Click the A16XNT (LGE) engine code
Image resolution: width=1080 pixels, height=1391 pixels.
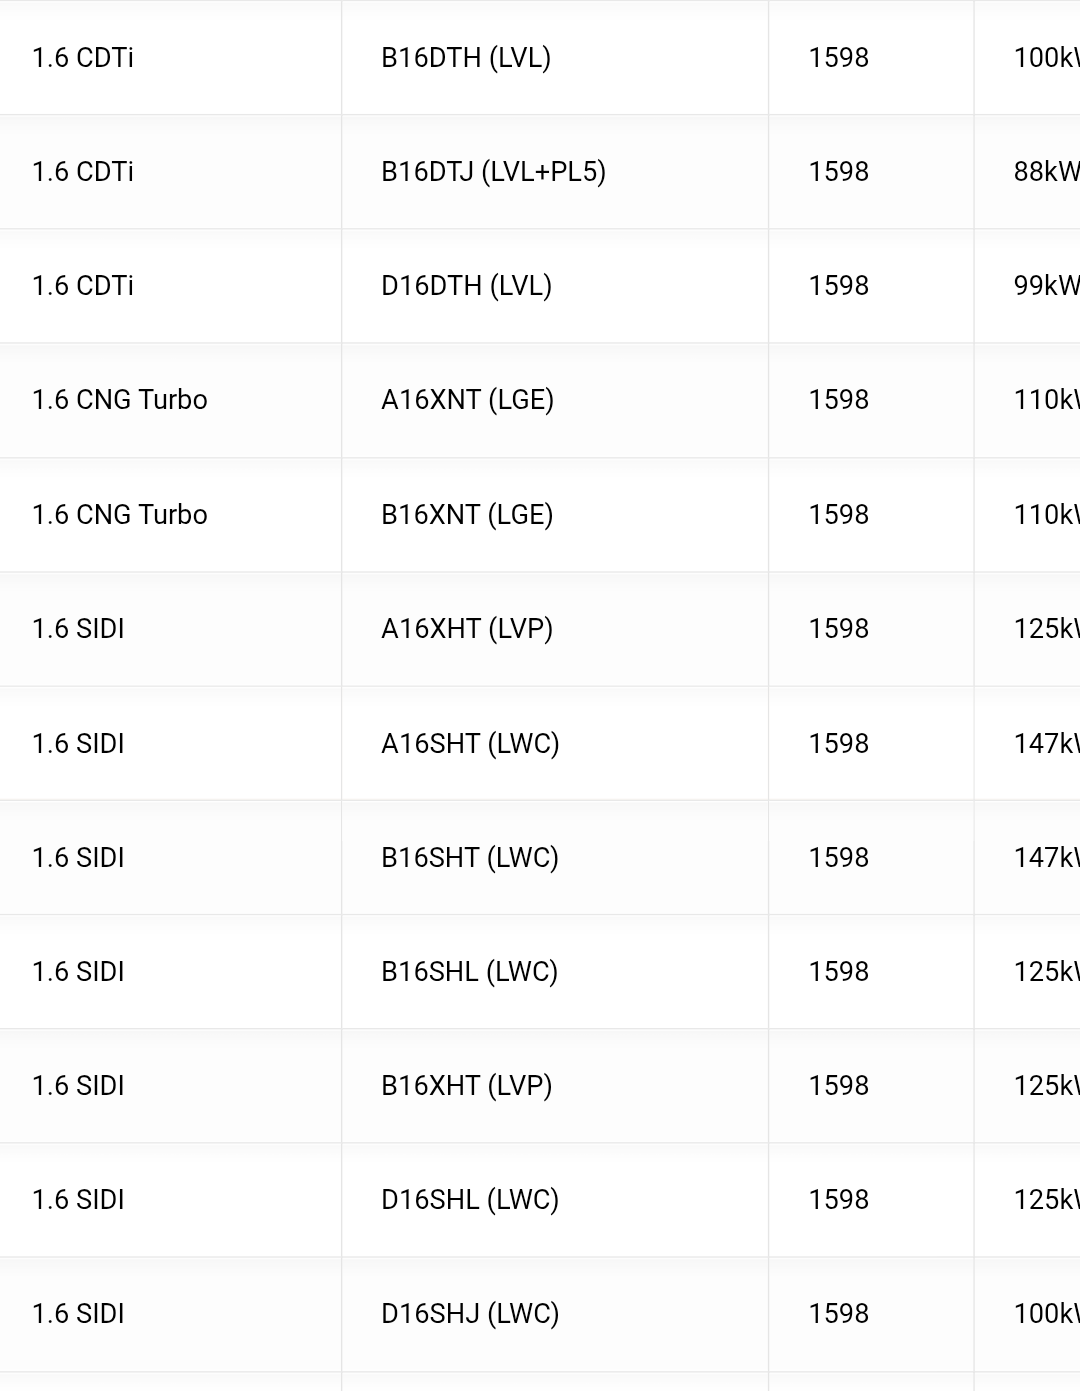[467, 400]
